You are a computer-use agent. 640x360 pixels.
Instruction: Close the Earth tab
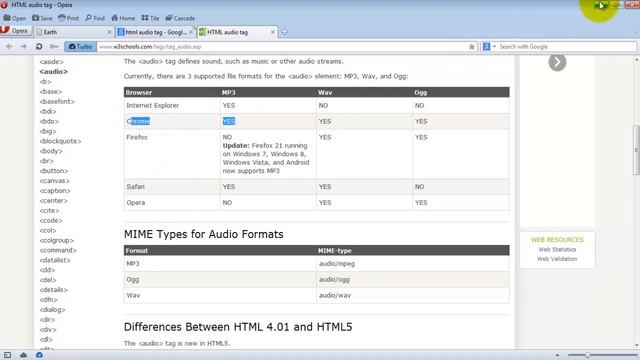click(x=109, y=32)
